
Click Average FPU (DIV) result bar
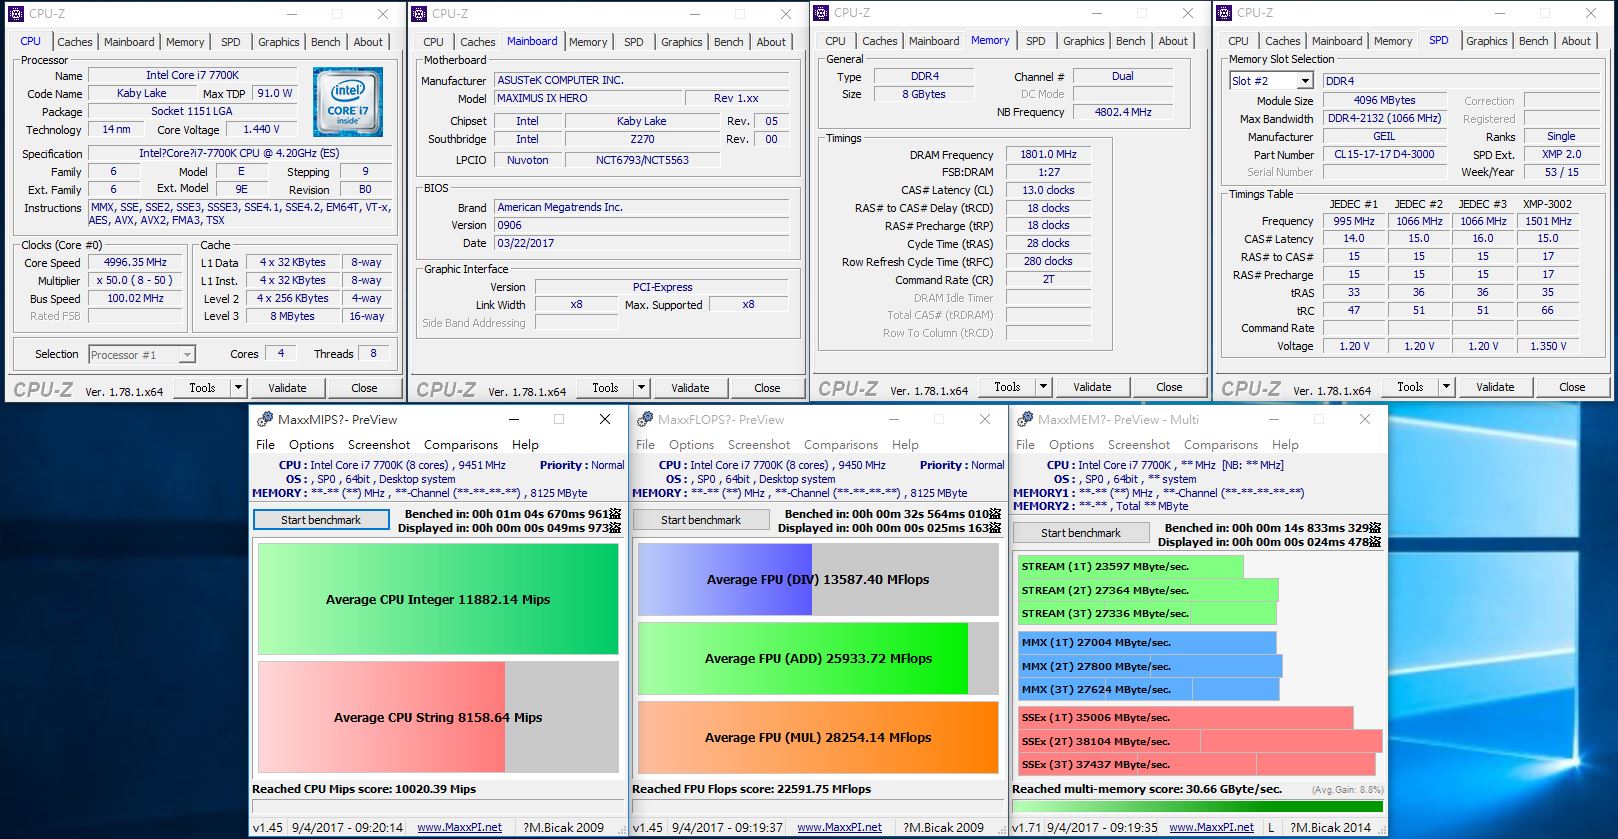click(x=818, y=579)
